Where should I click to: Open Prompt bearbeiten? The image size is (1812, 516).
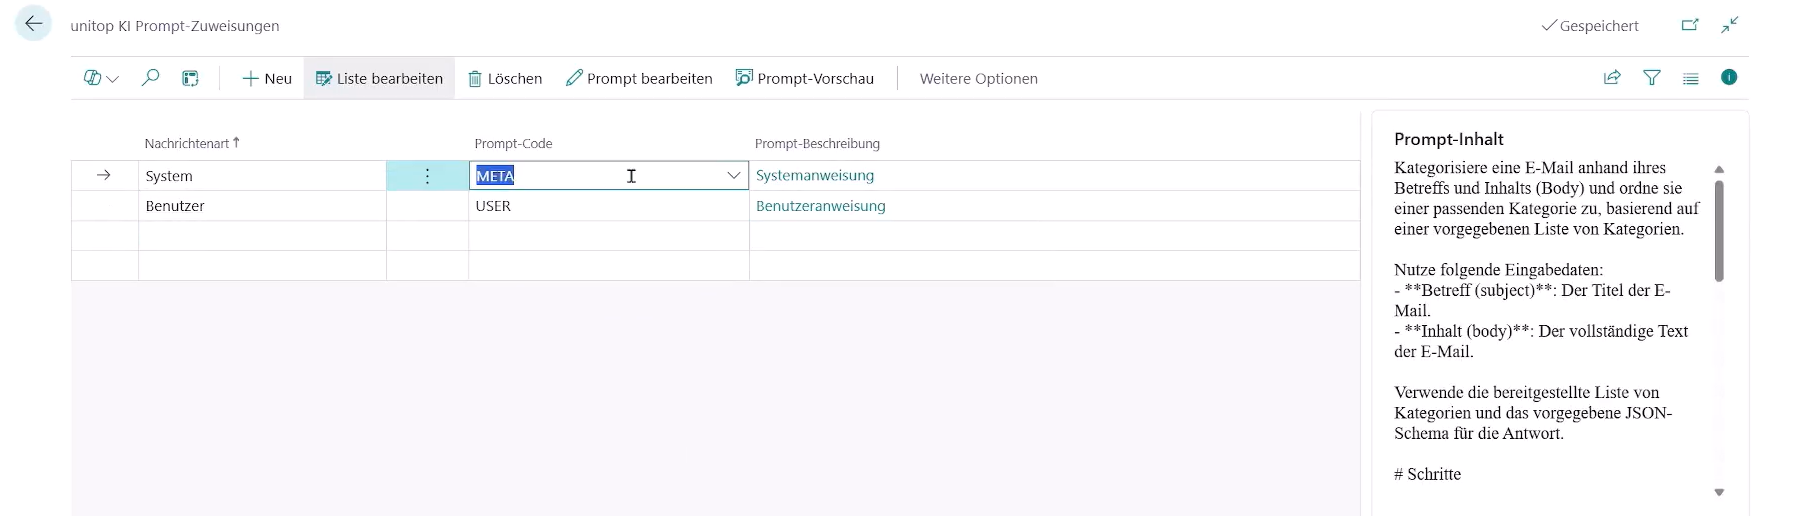[x=639, y=78]
